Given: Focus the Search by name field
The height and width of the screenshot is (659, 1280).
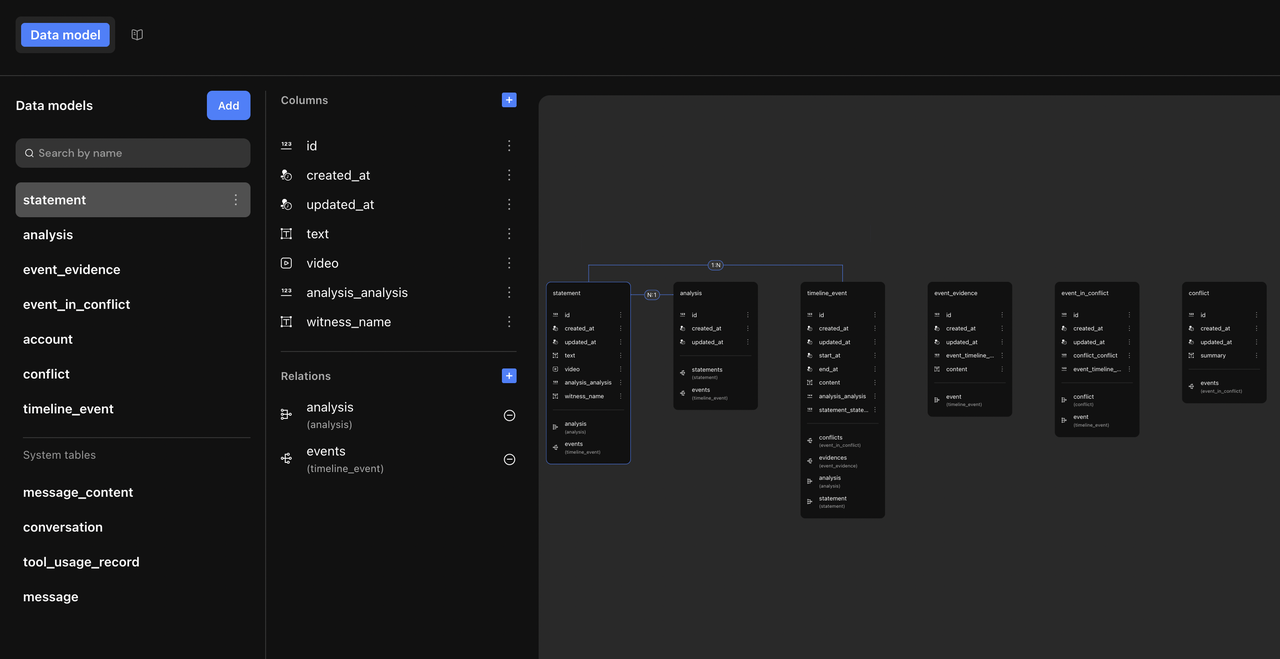Looking at the screenshot, I should 133,153.
